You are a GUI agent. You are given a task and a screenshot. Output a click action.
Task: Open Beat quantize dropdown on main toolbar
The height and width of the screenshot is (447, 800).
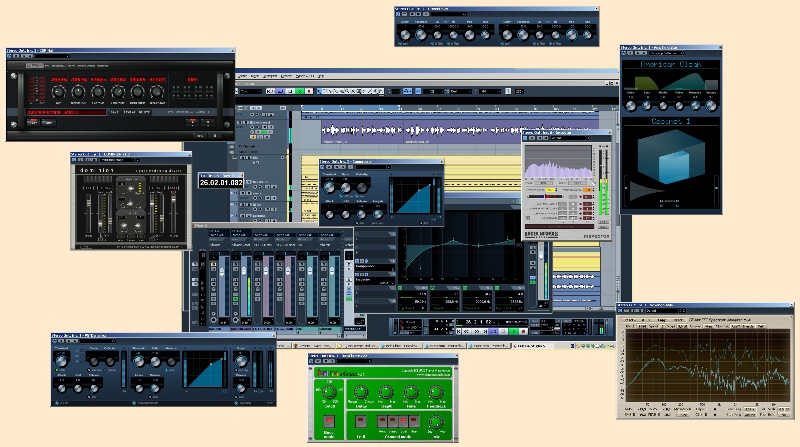(461, 91)
